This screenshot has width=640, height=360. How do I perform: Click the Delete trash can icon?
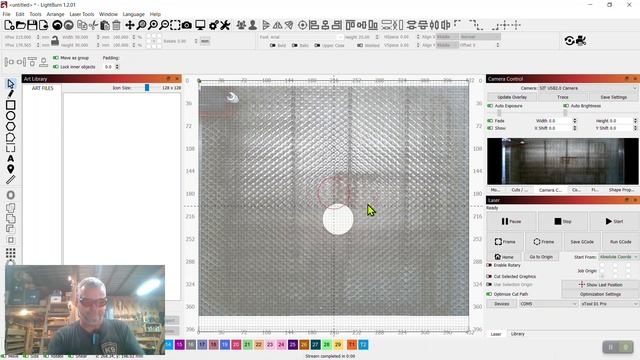click(x=116, y=25)
